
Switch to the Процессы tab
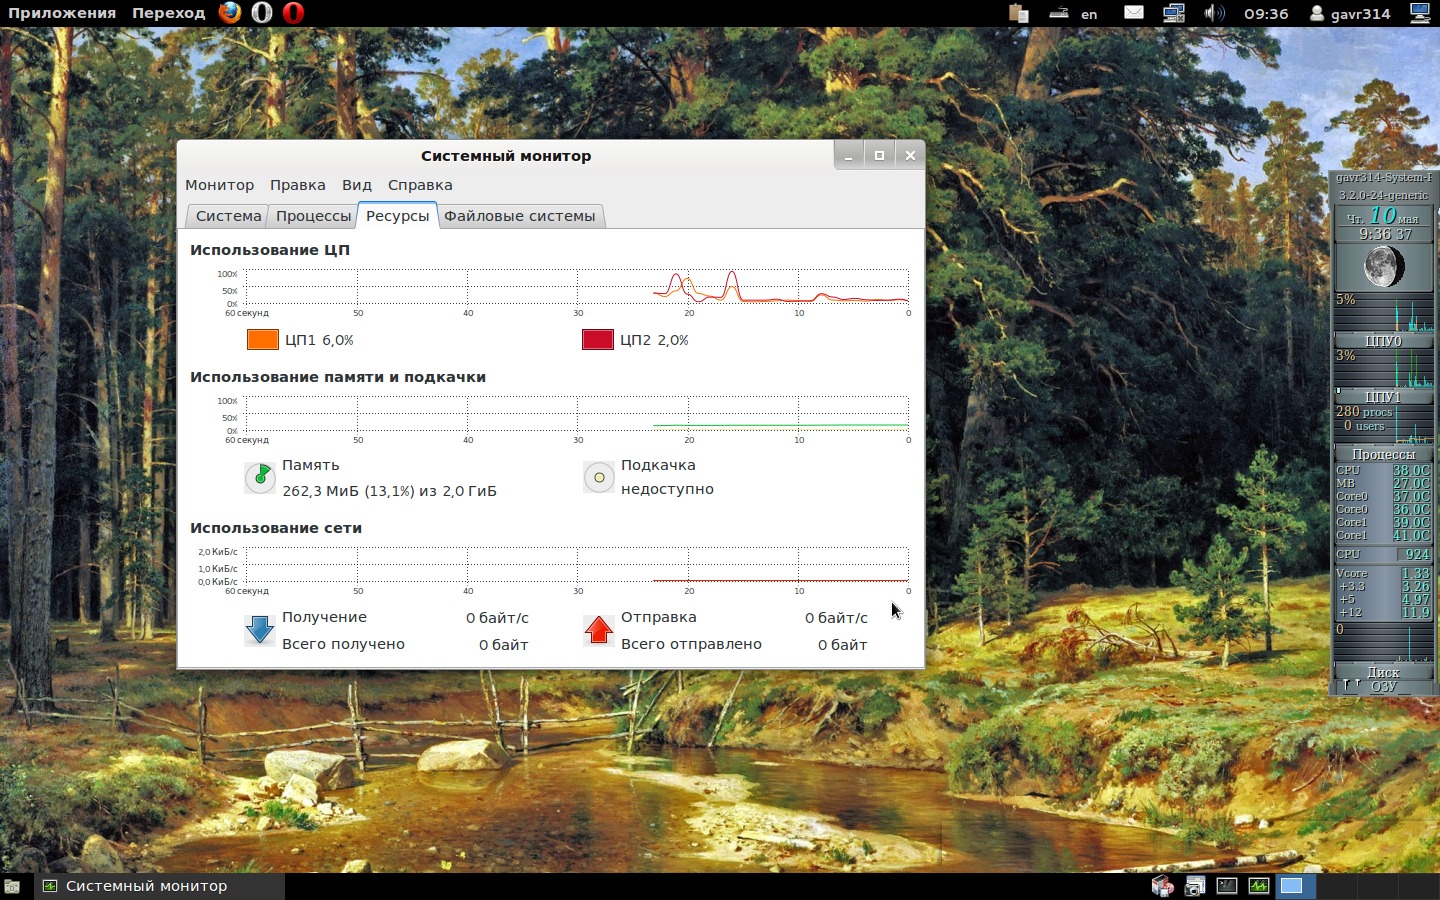tap(313, 216)
